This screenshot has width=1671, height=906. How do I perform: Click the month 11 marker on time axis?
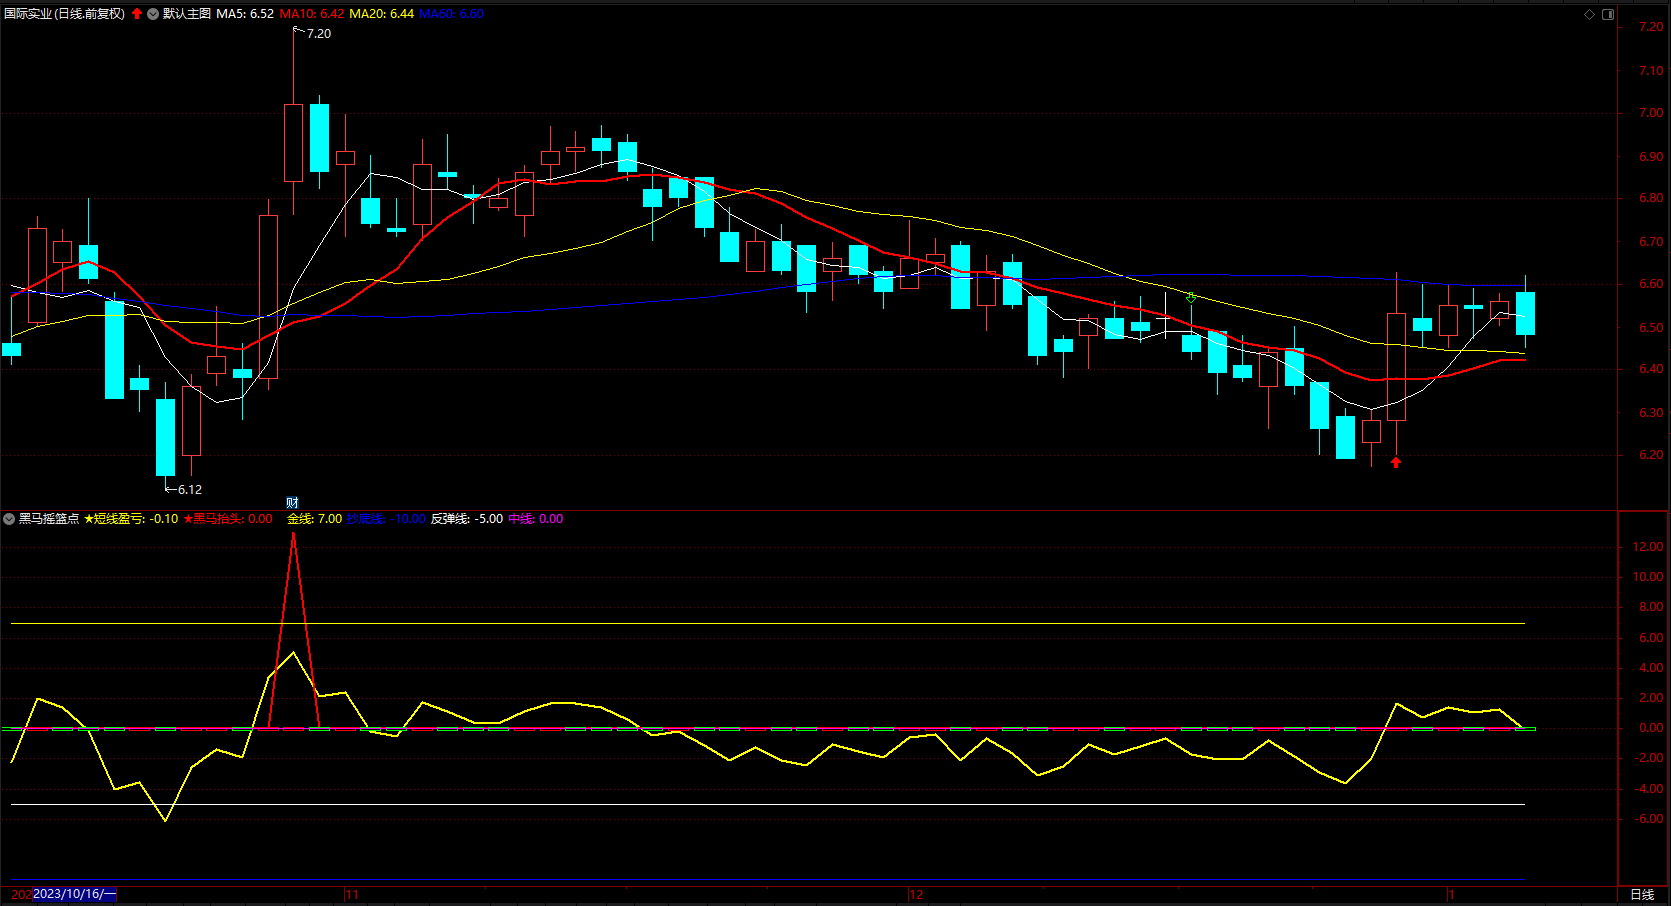pos(352,894)
